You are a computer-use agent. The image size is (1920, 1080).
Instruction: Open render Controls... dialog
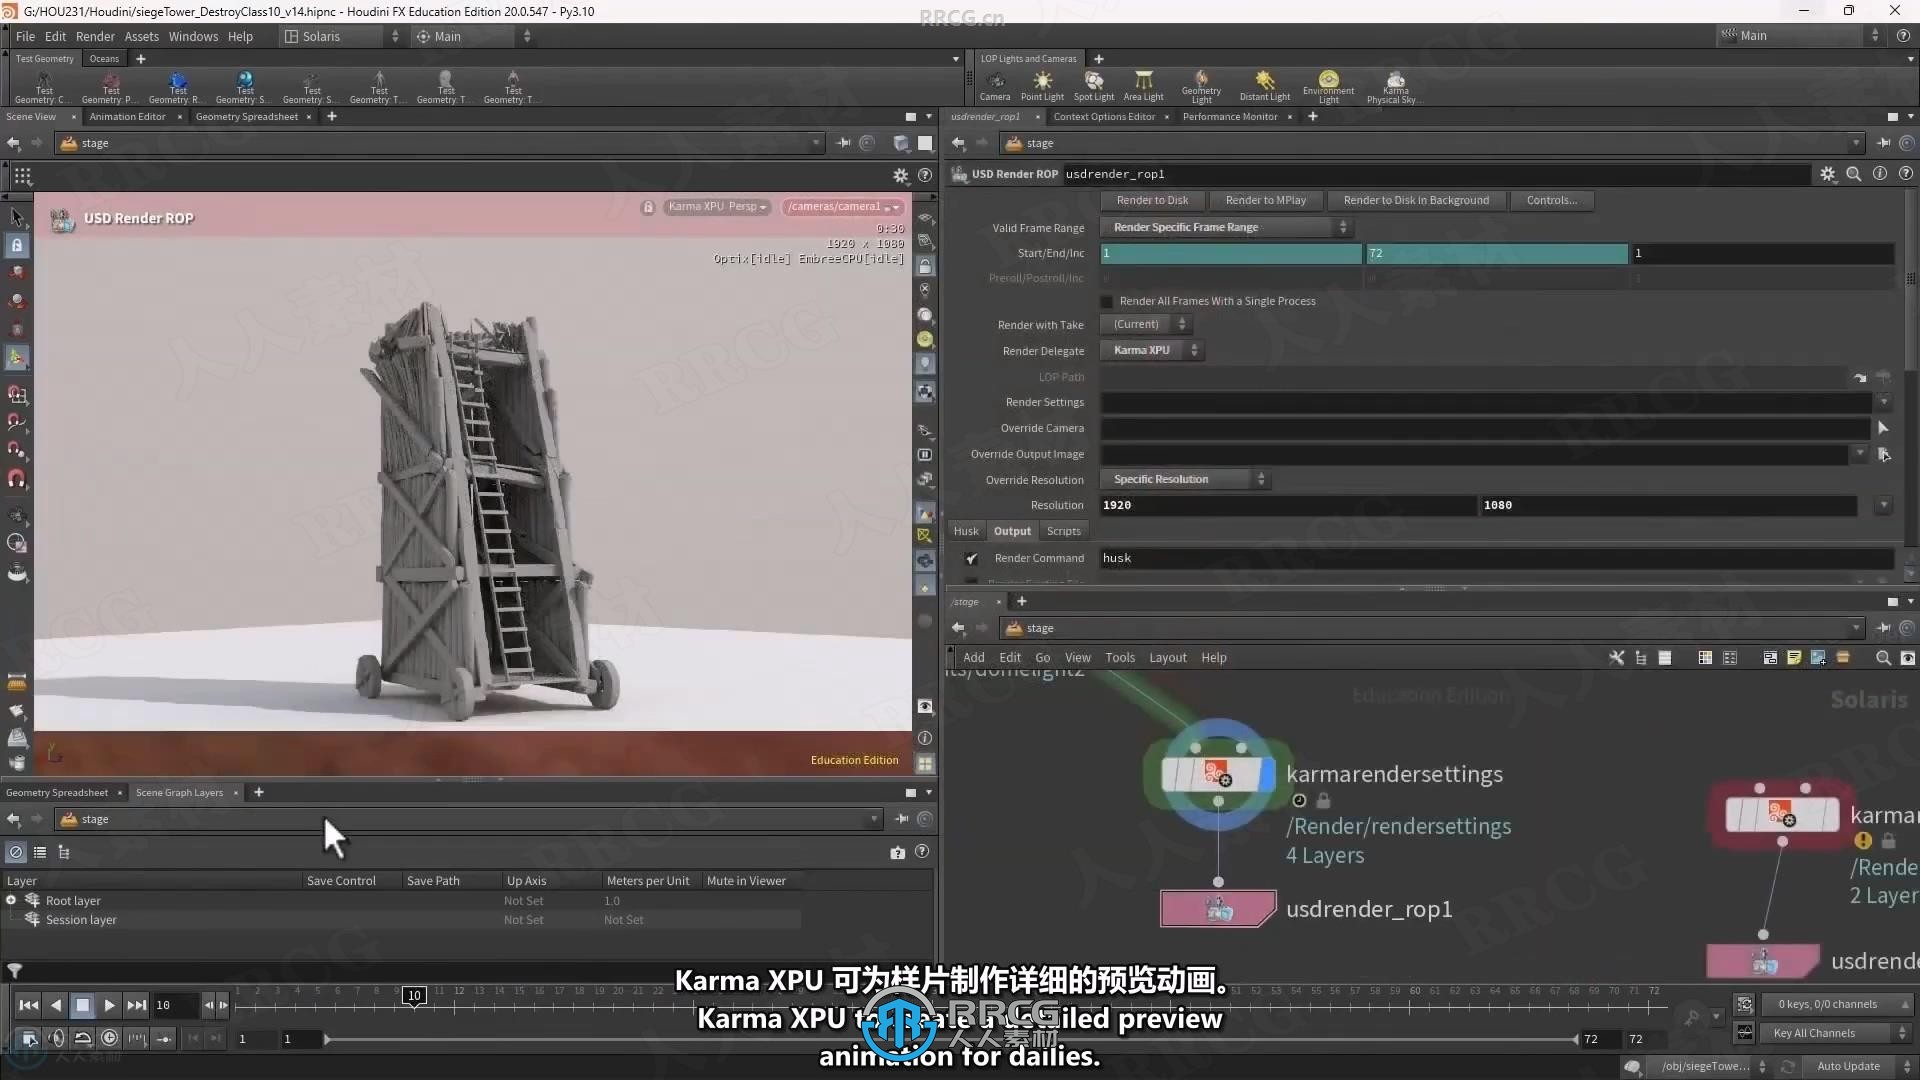tap(1551, 200)
